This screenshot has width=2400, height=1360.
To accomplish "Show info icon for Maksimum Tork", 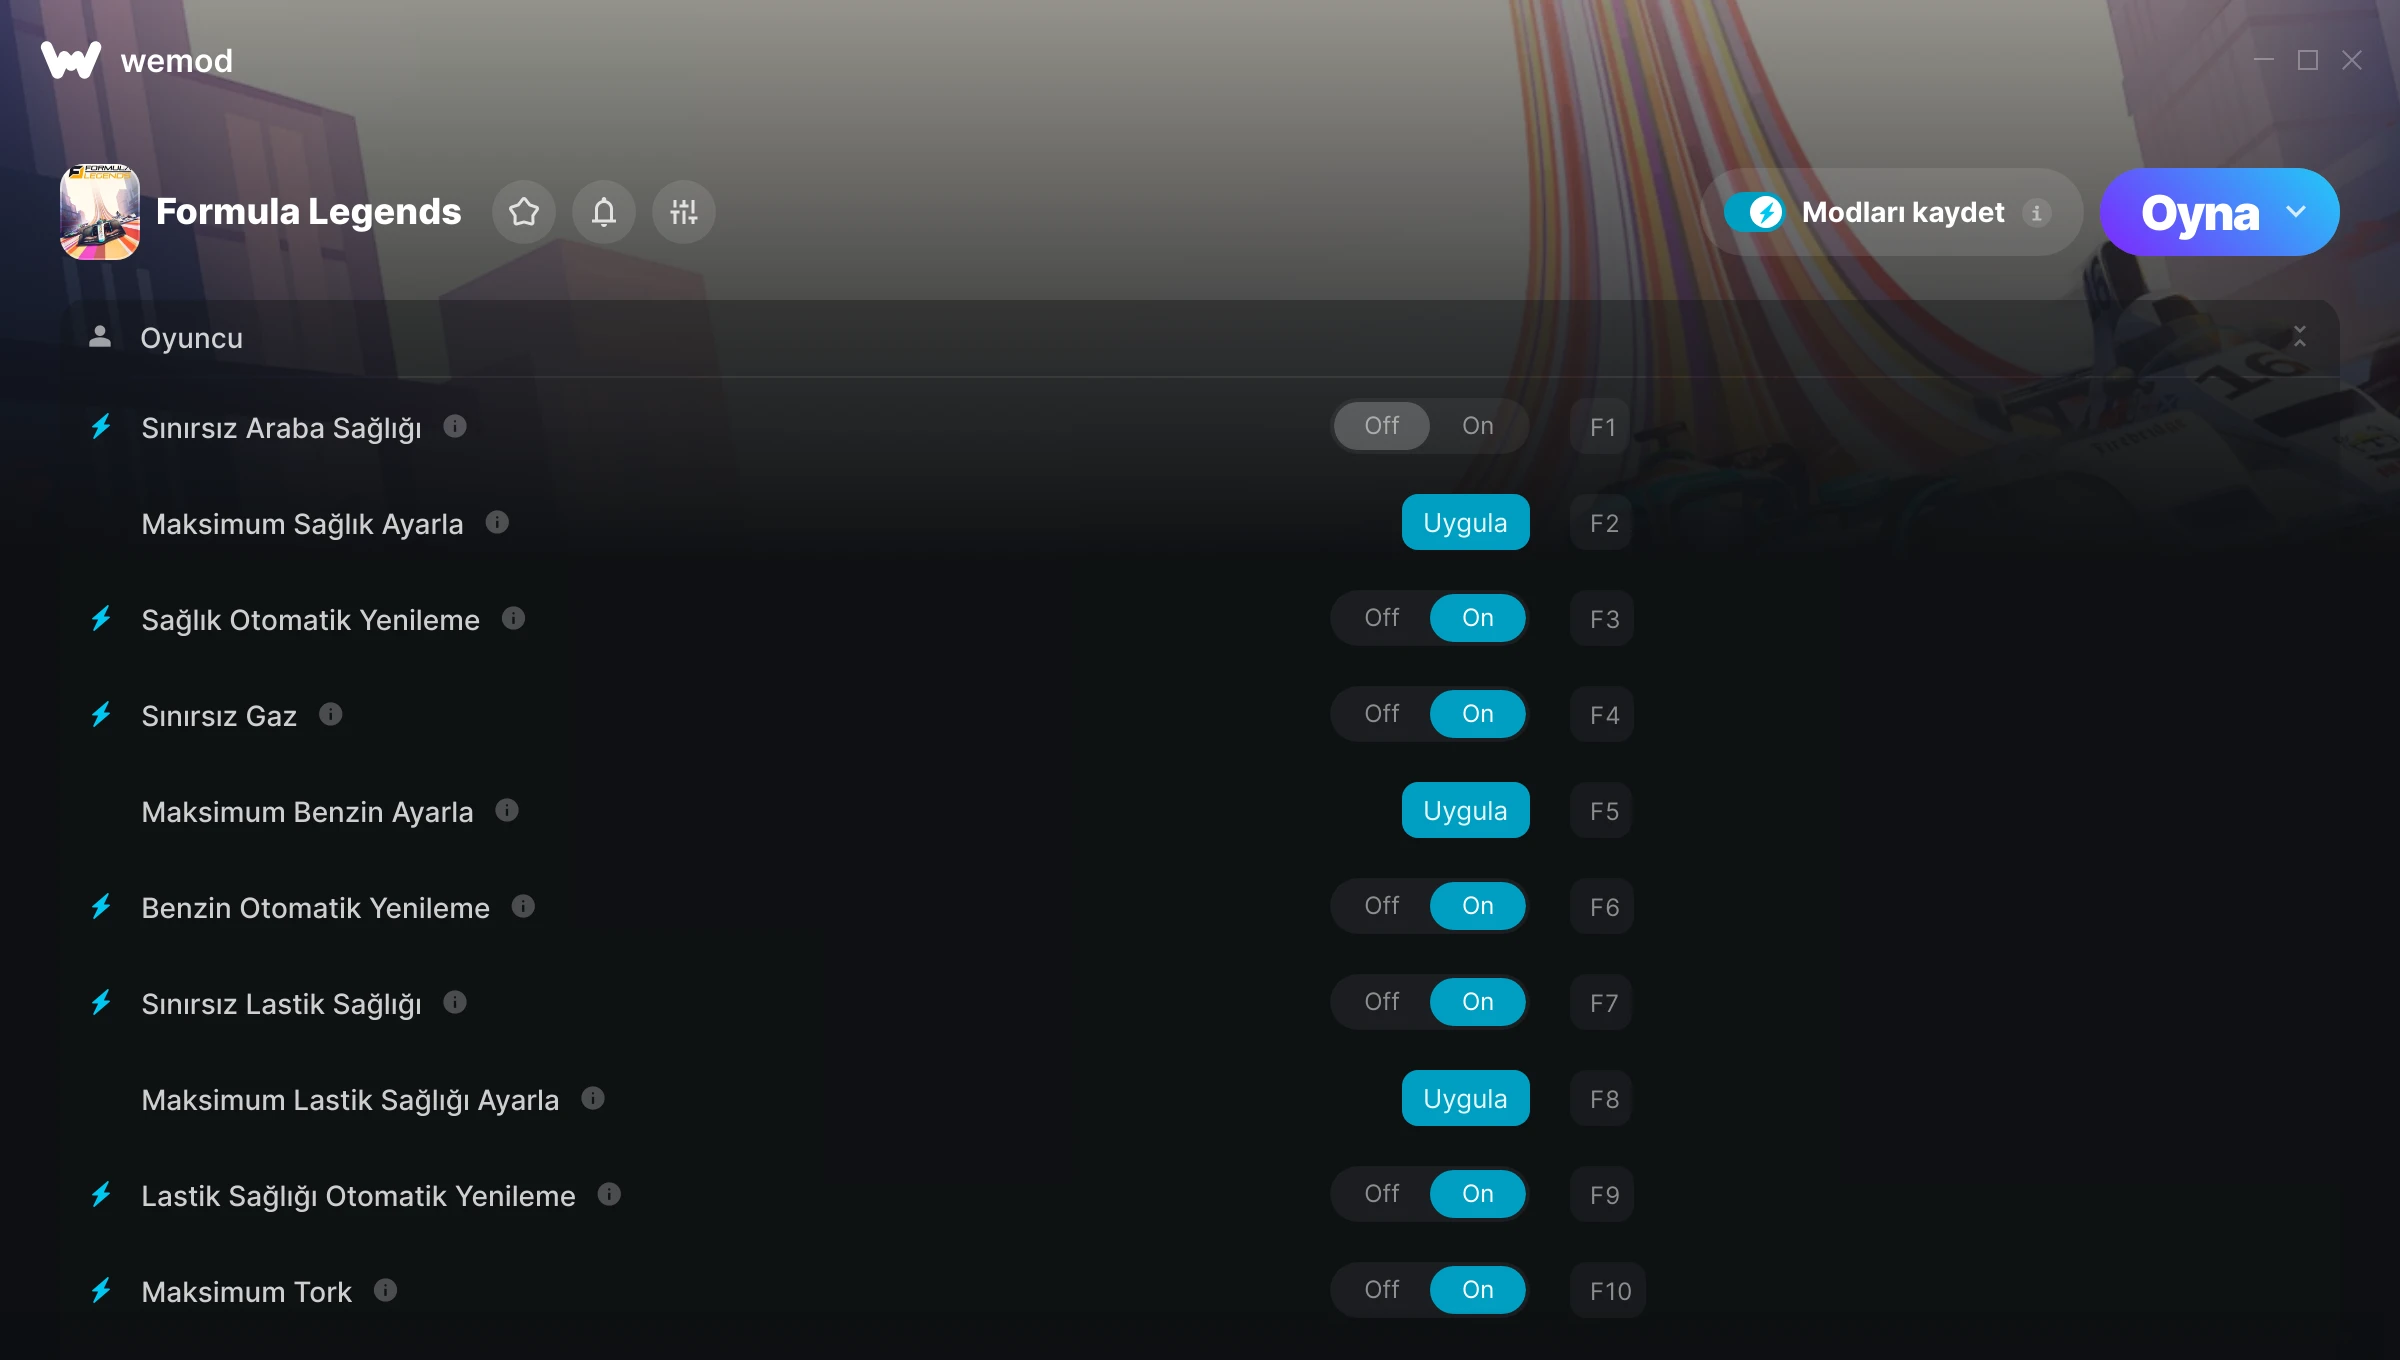I will [385, 1291].
